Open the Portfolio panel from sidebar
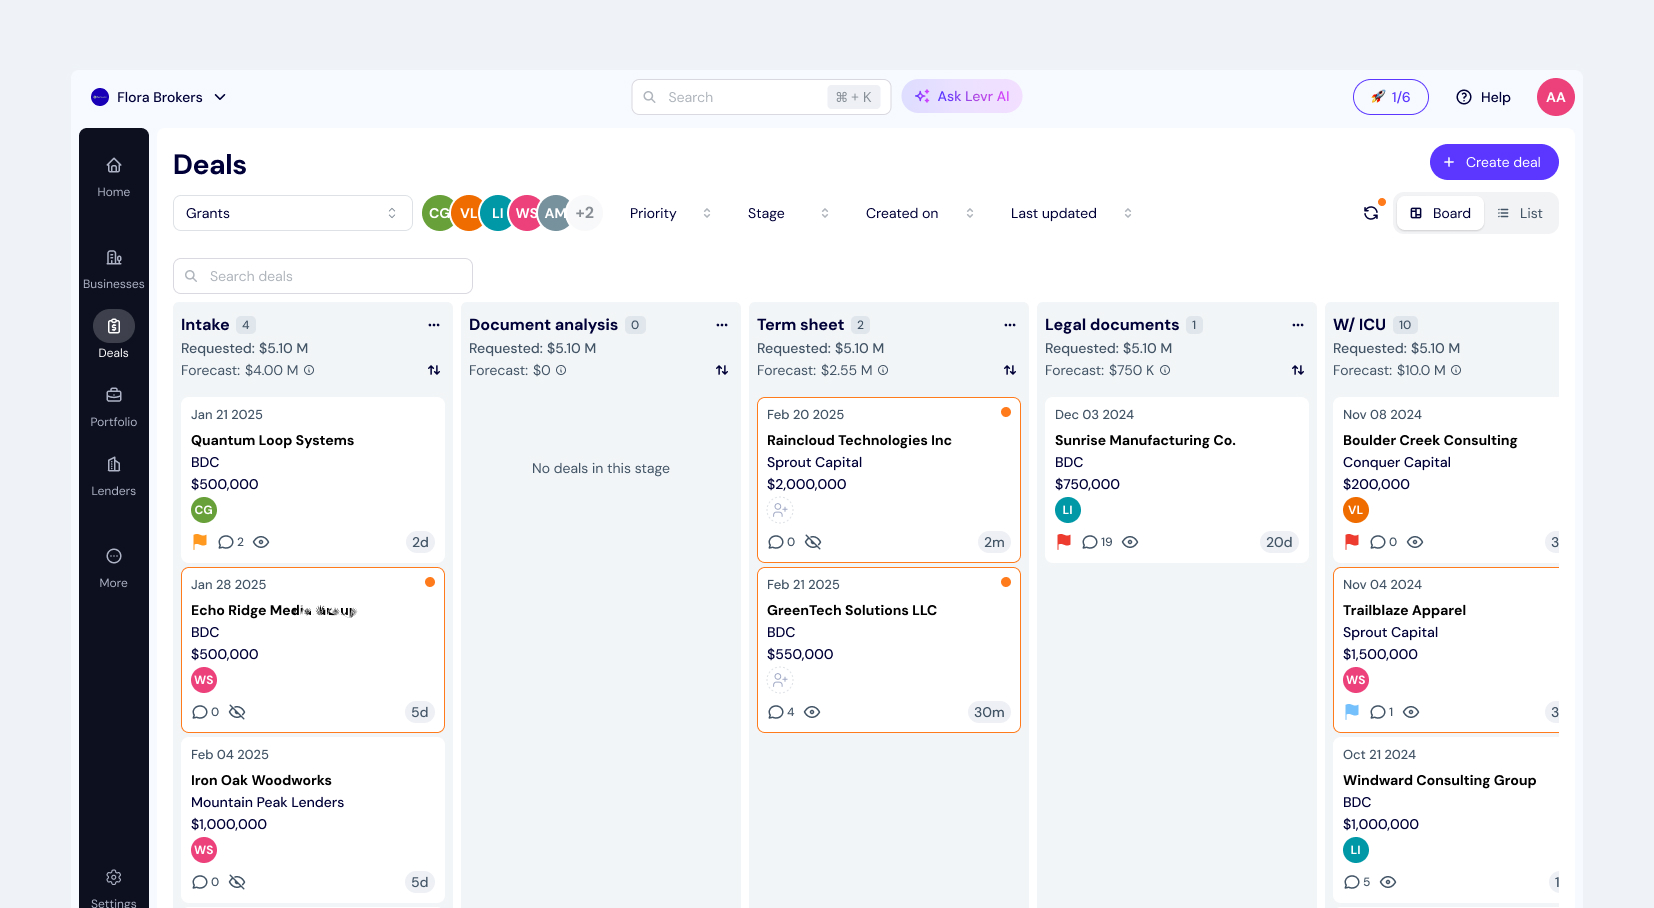 click(113, 404)
